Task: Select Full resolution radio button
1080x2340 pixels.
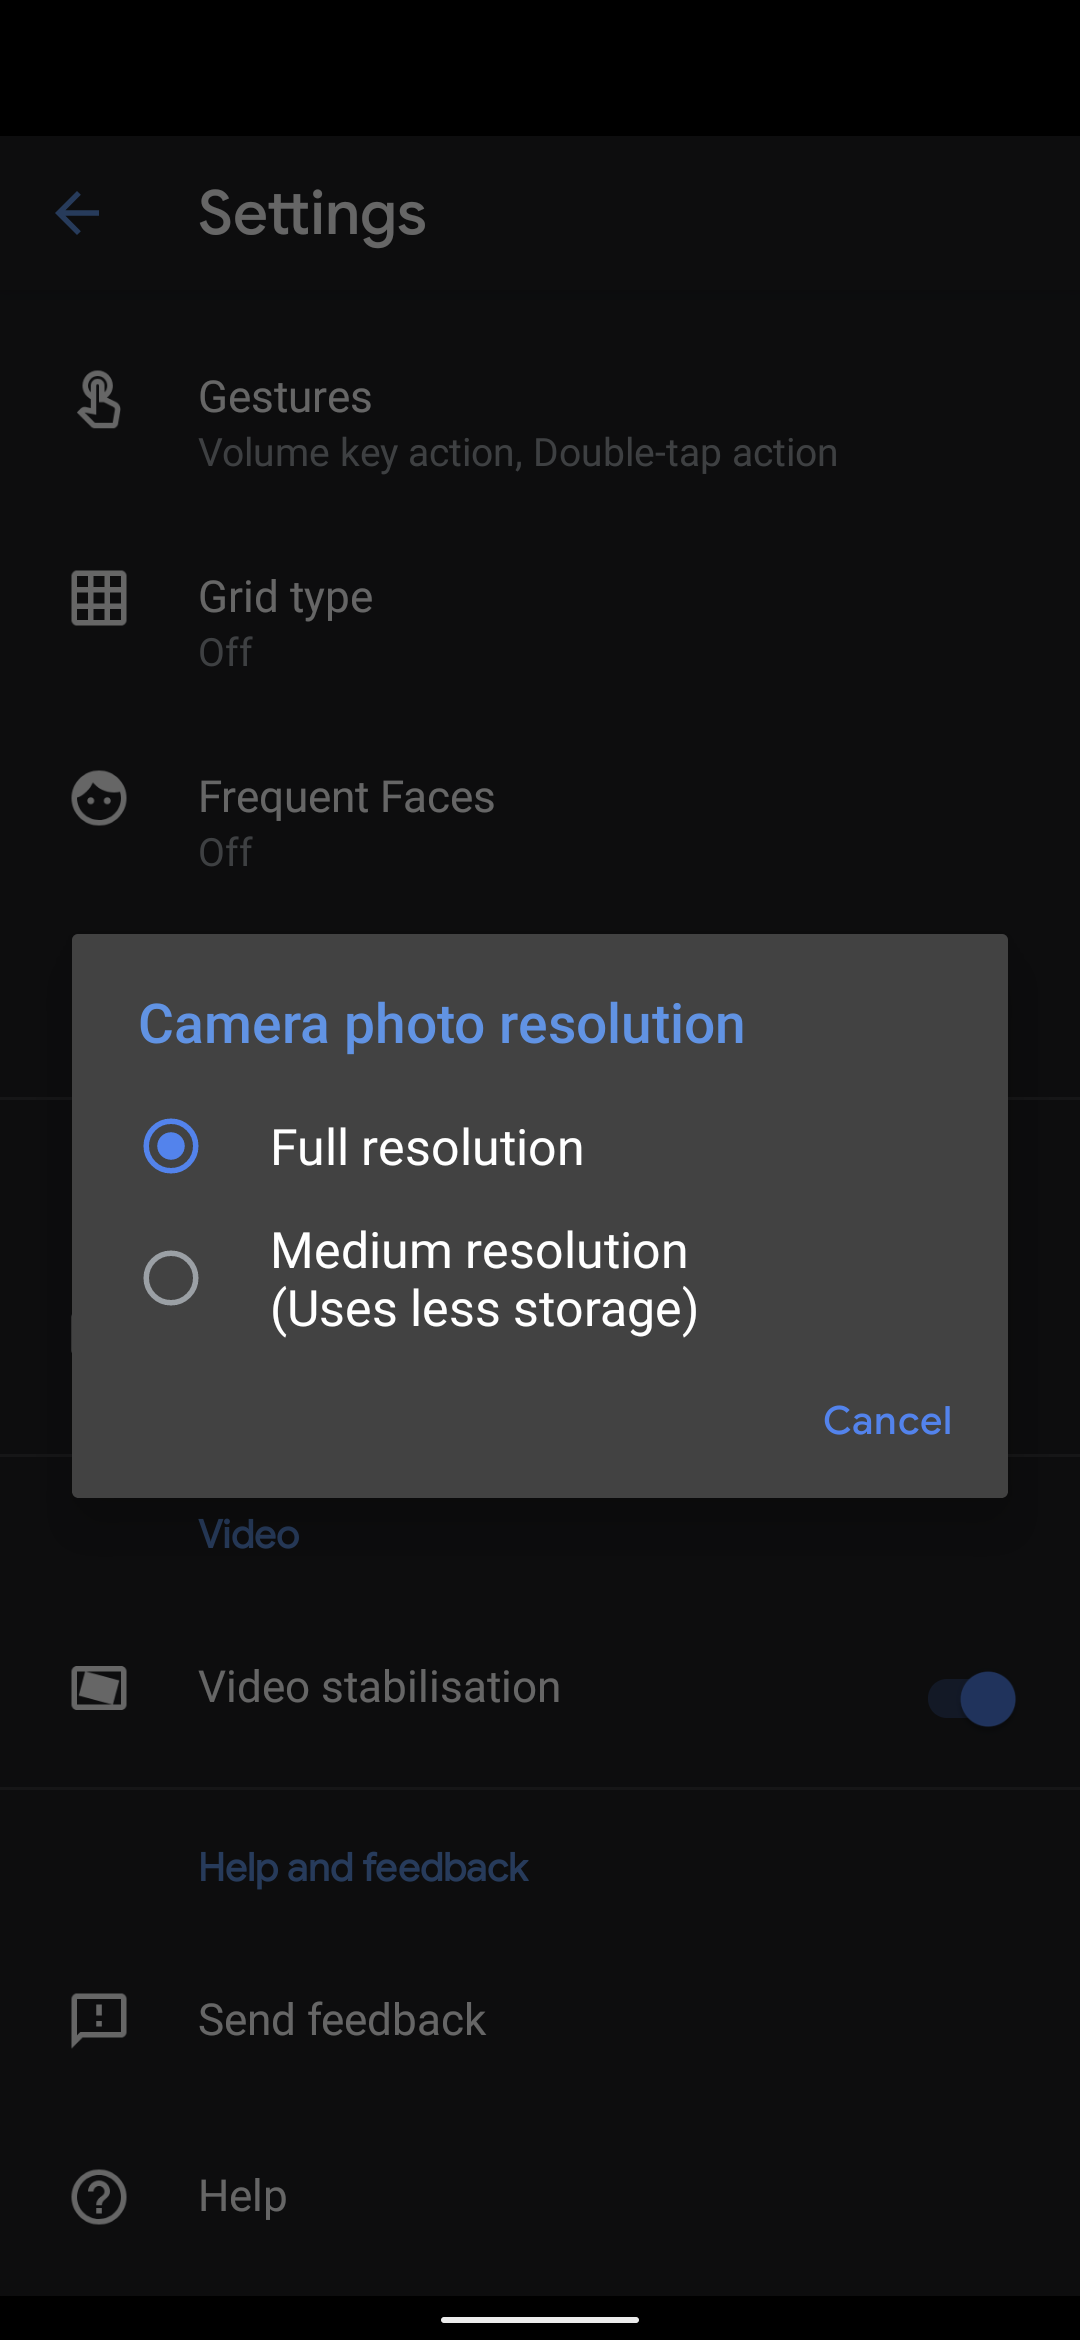Action: click(x=171, y=1146)
